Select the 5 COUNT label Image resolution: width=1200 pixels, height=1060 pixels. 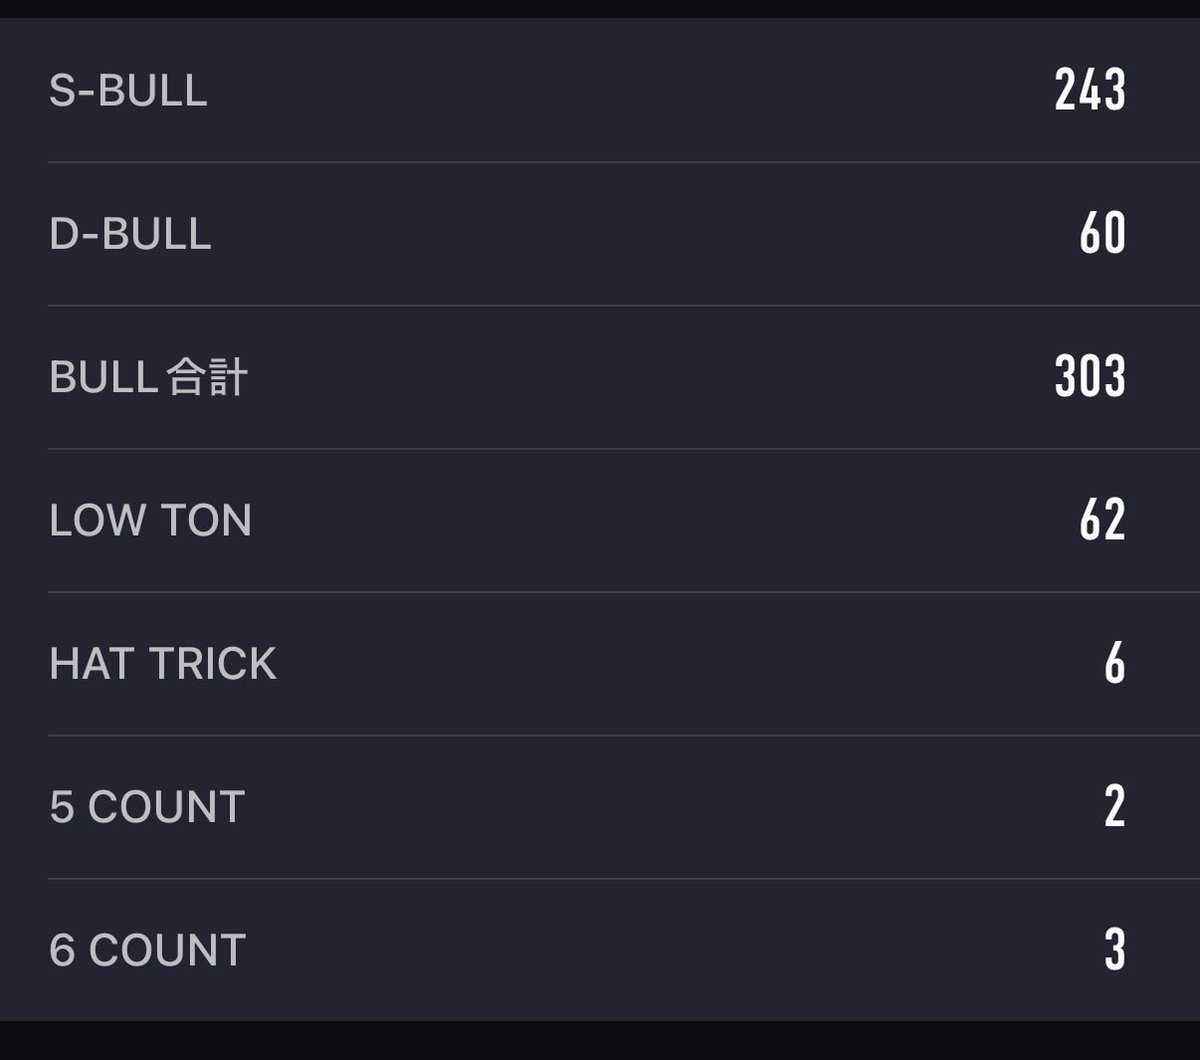[147, 808]
